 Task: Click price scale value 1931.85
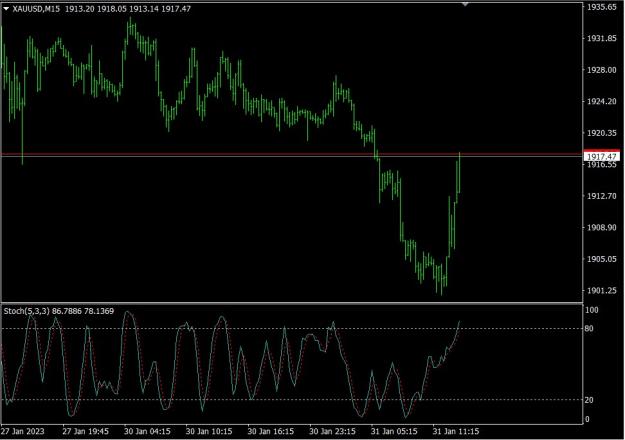601,38
